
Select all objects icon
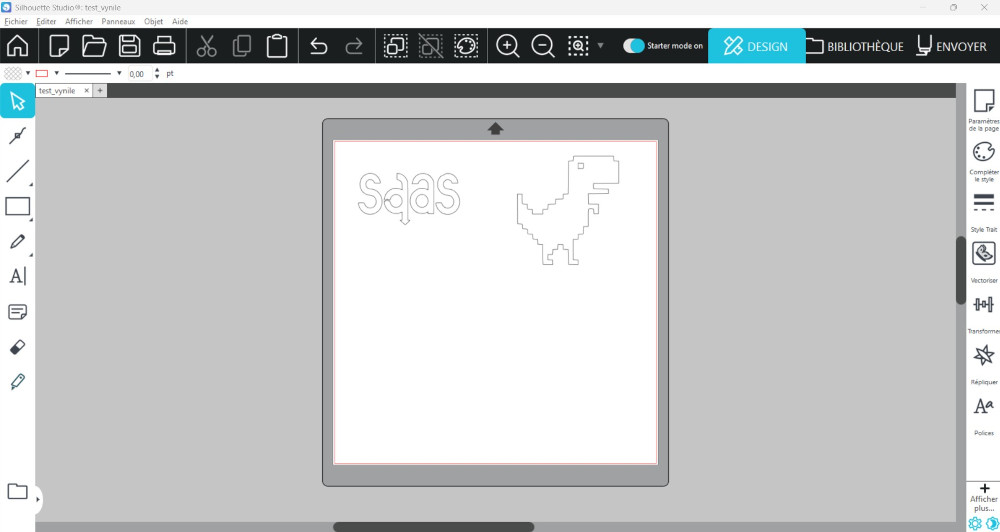point(395,46)
